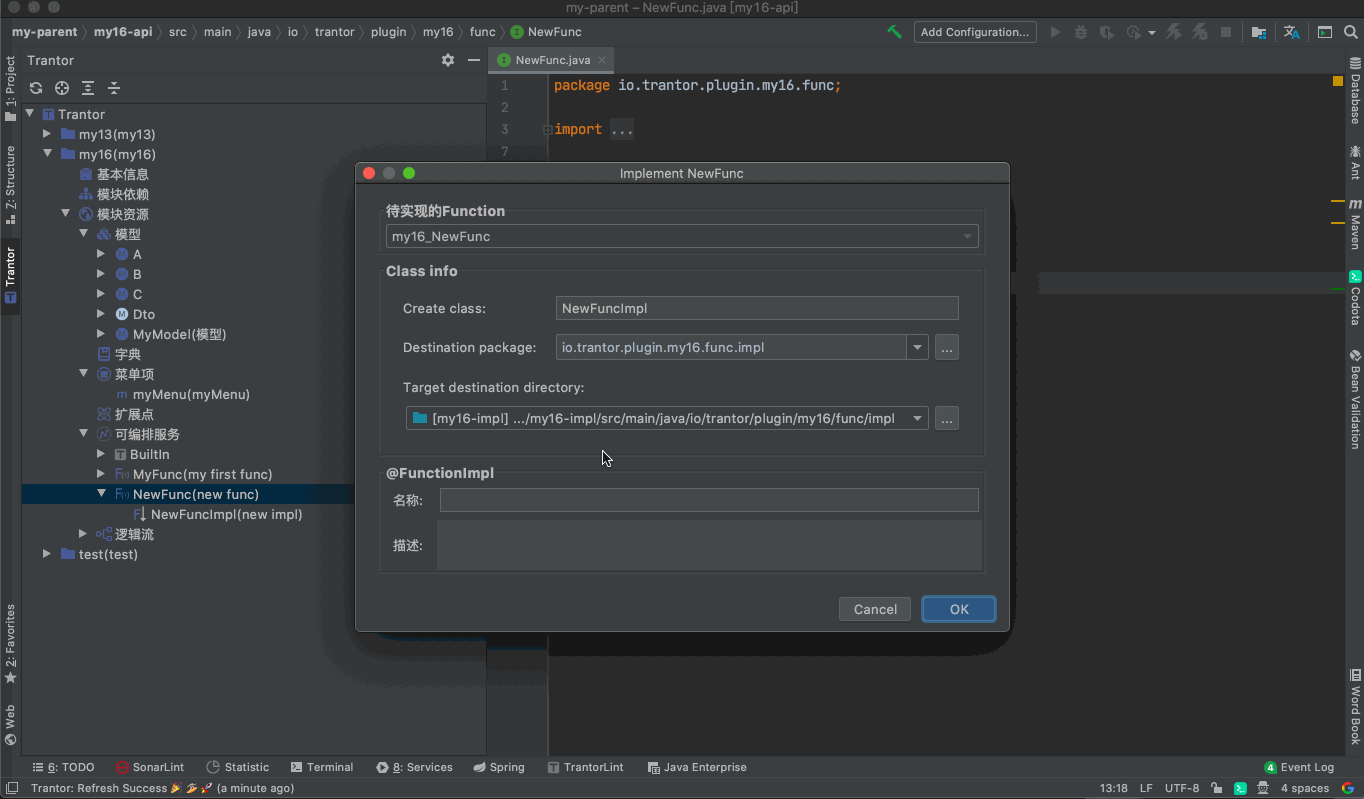Open Trantor panel settings gear

coord(448,60)
